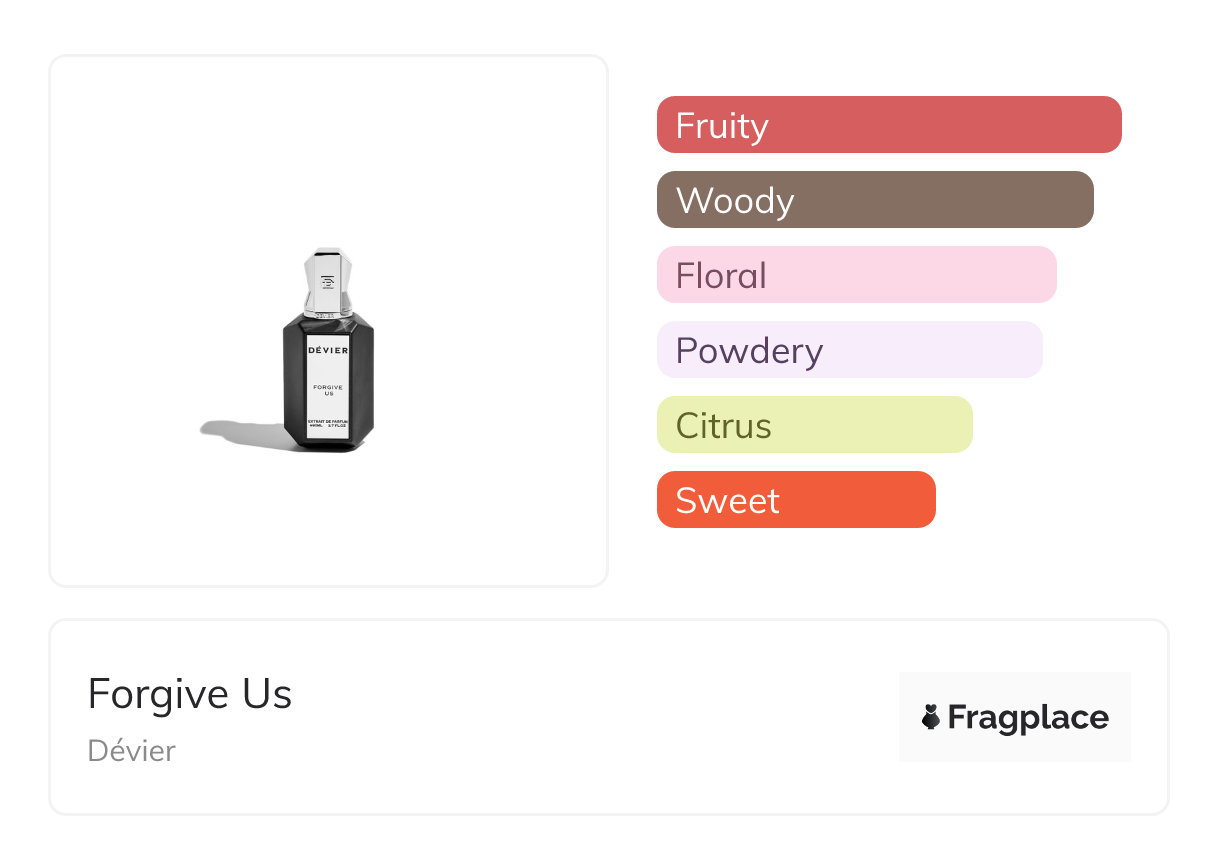Screen dimensions: 1218x864
Task: Click the silver collar at bottle neck
Action: (328, 314)
